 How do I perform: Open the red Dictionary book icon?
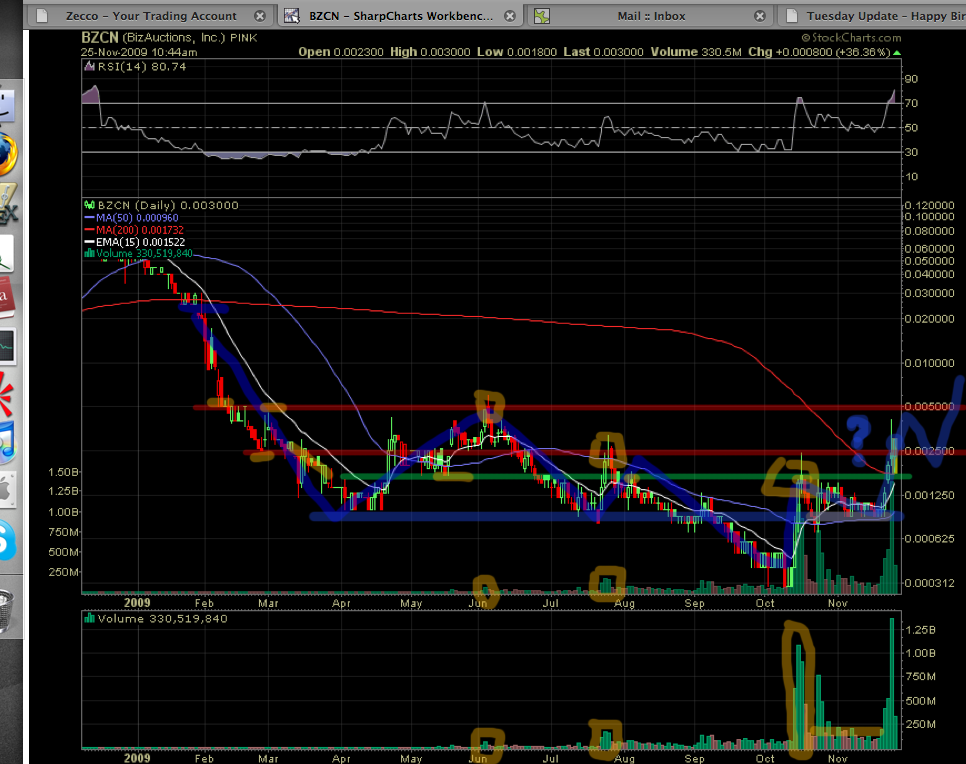(6, 297)
